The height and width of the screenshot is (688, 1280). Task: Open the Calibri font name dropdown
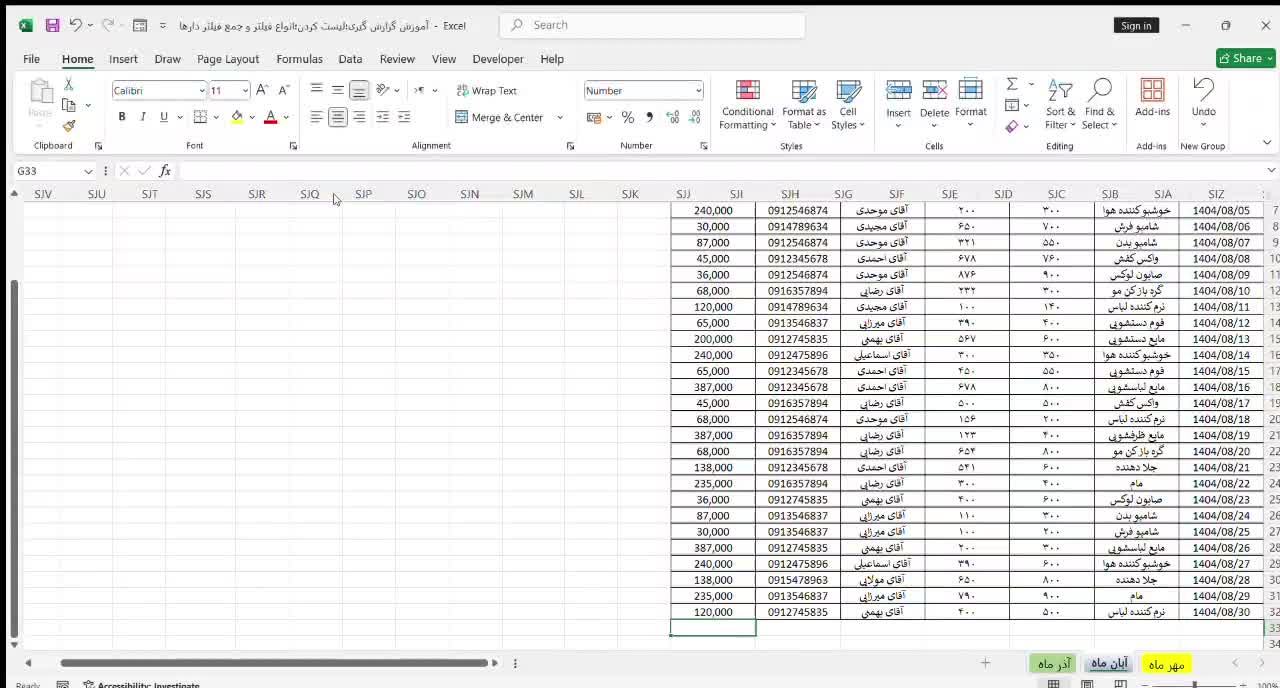point(201,91)
